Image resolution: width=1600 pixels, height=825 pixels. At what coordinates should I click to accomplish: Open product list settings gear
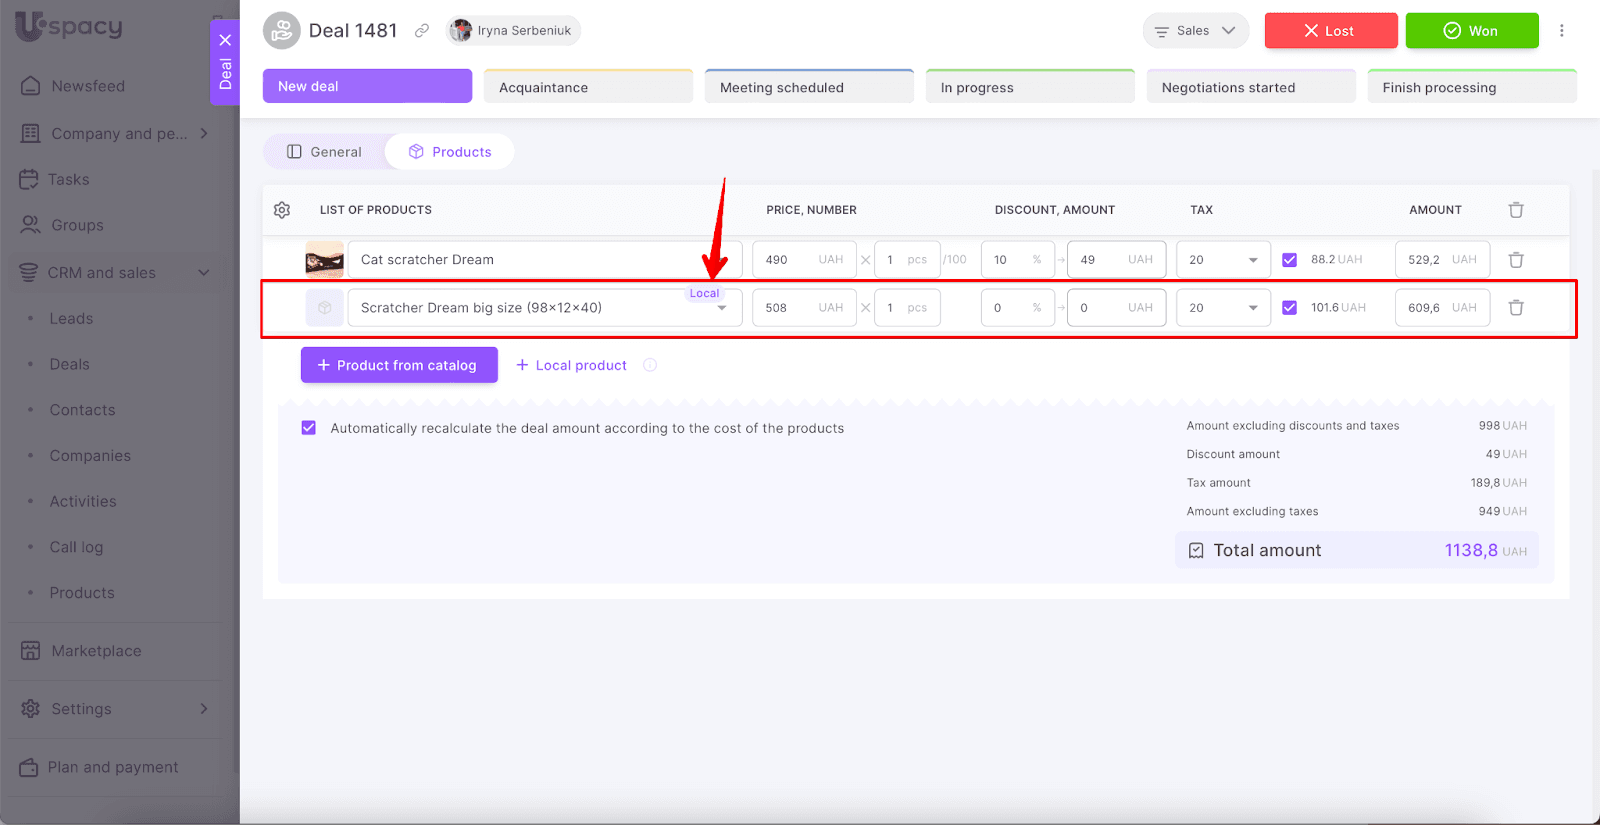click(x=282, y=210)
